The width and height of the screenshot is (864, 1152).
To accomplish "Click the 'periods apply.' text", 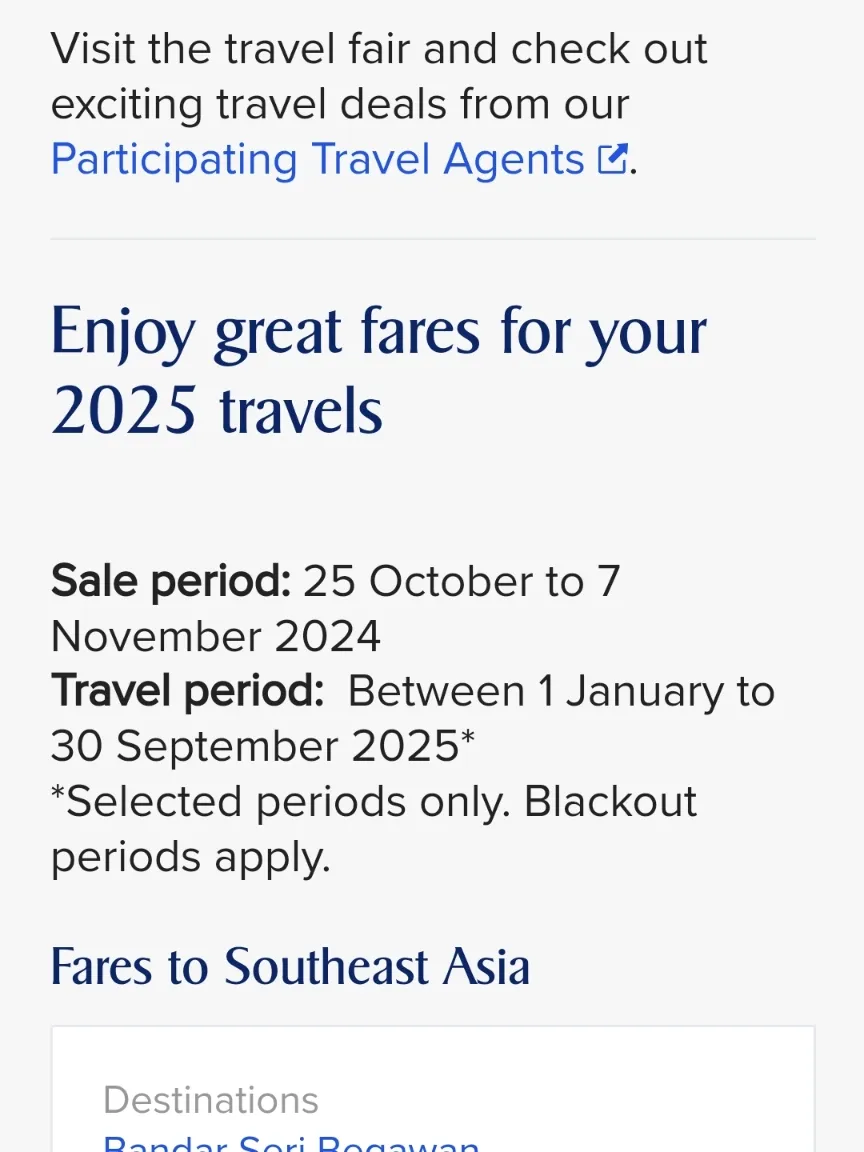I will coord(190,857).
